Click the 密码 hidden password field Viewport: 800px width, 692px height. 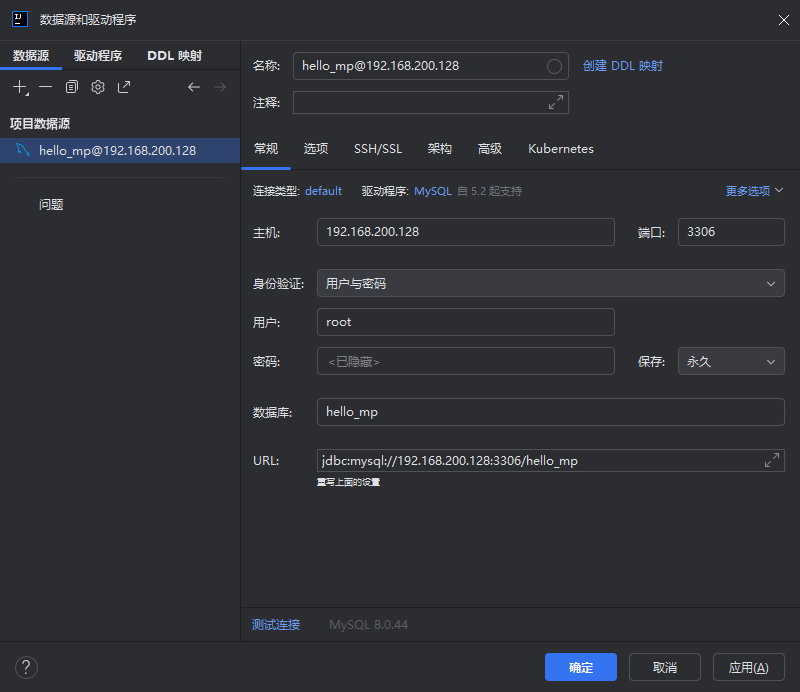pos(466,361)
